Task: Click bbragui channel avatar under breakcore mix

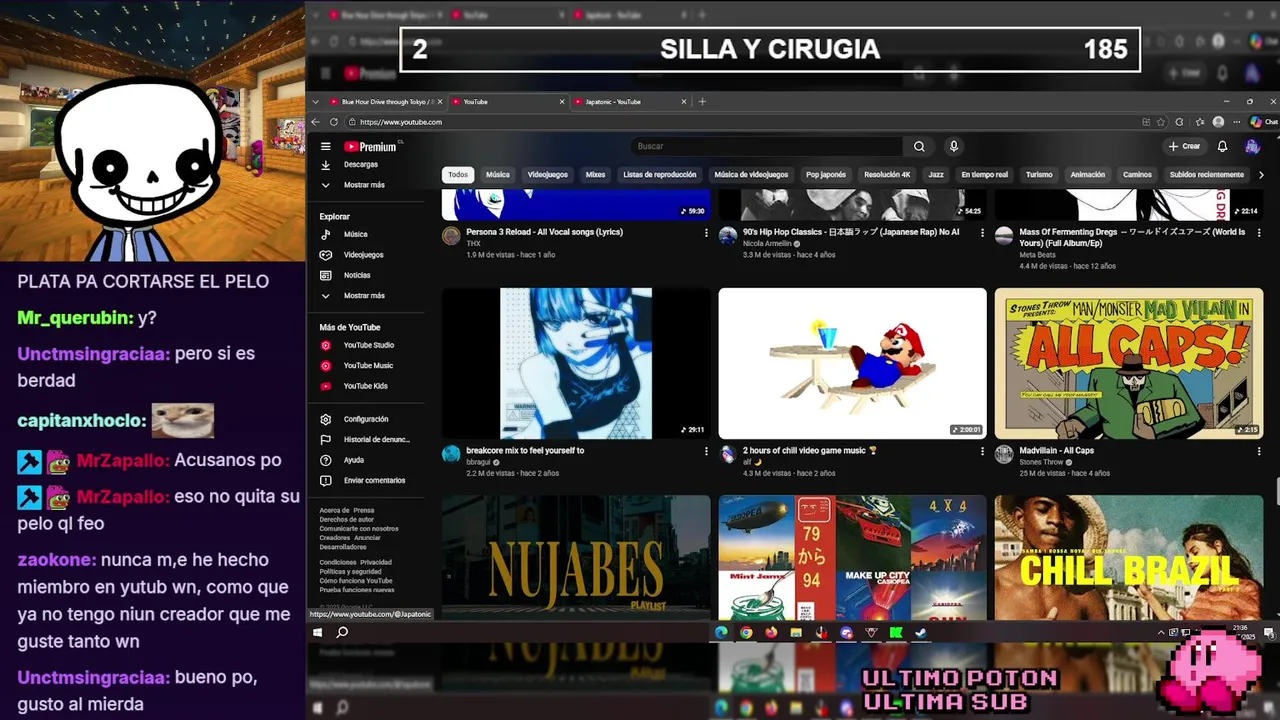Action: pyautogui.click(x=451, y=454)
